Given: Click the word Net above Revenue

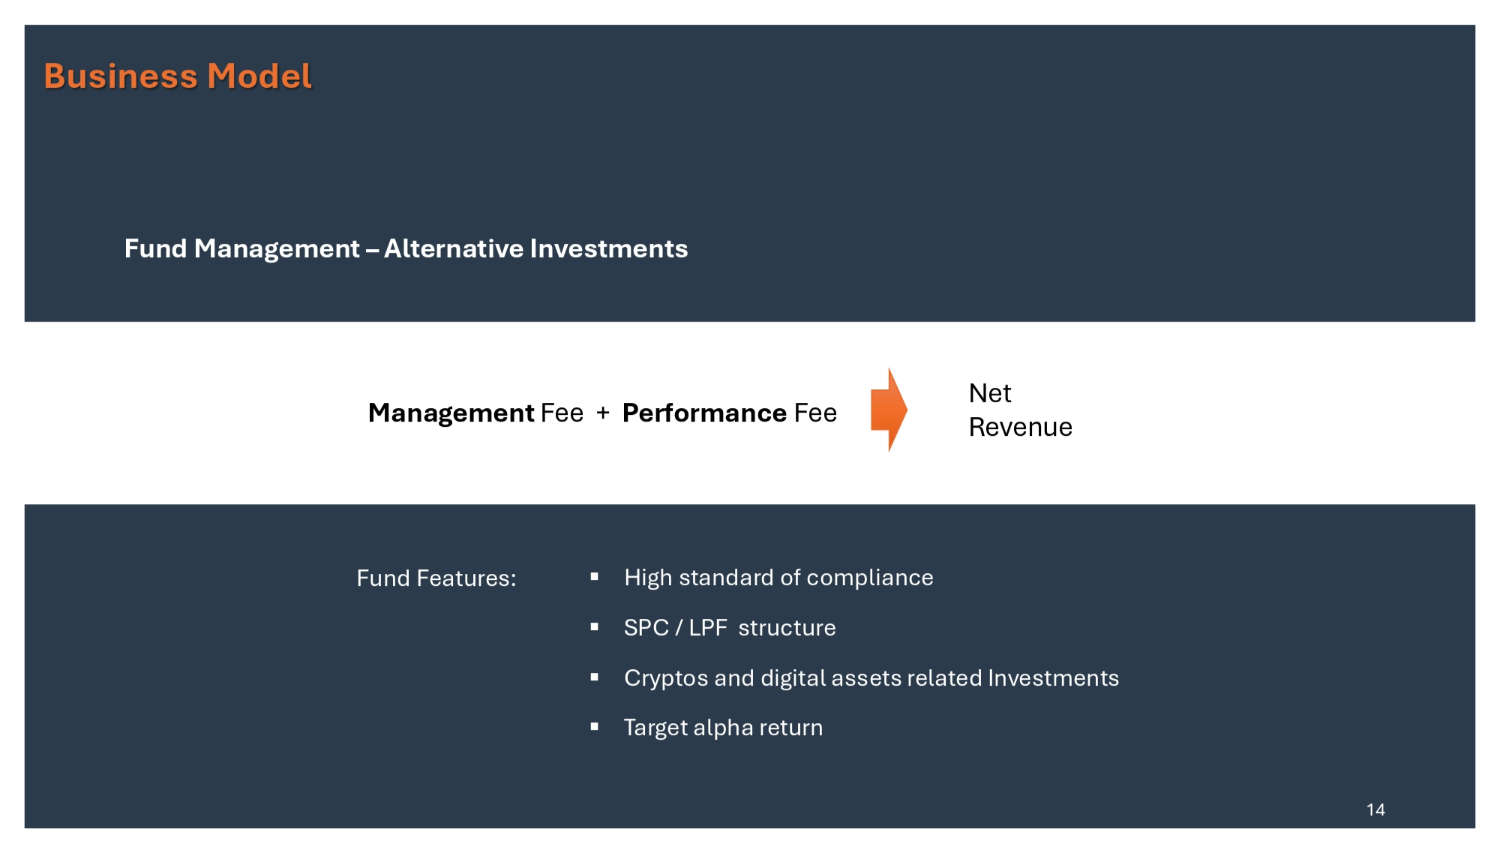Looking at the screenshot, I should tap(990, 393).
